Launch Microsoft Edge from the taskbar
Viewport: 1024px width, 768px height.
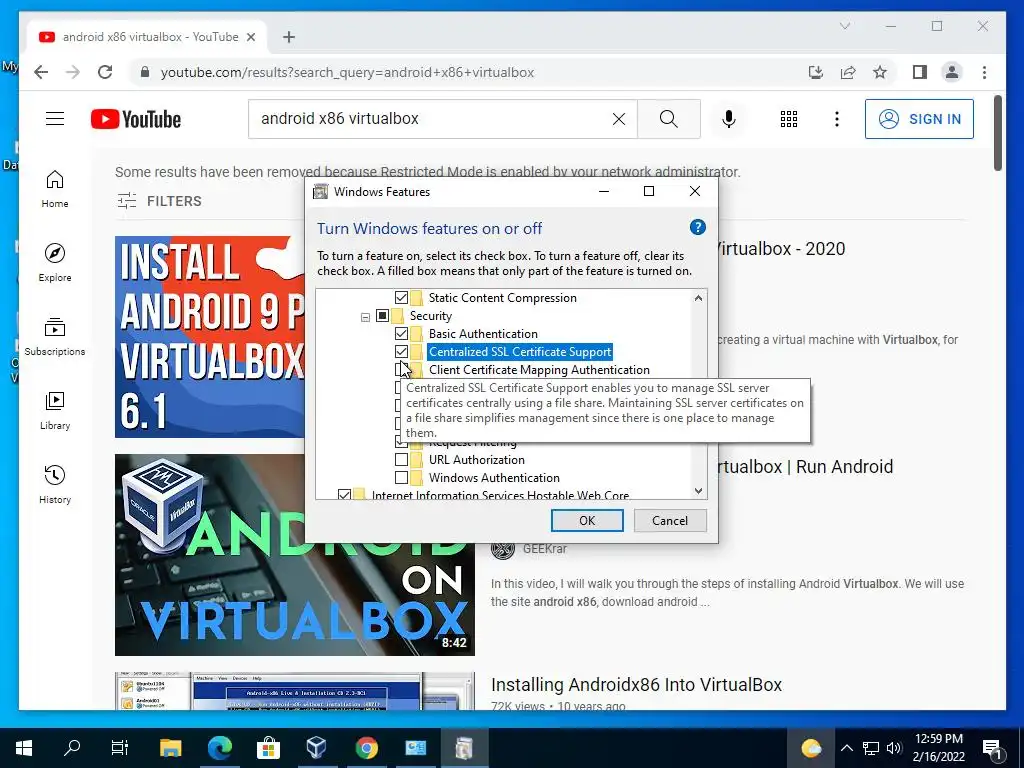[219, 747]
